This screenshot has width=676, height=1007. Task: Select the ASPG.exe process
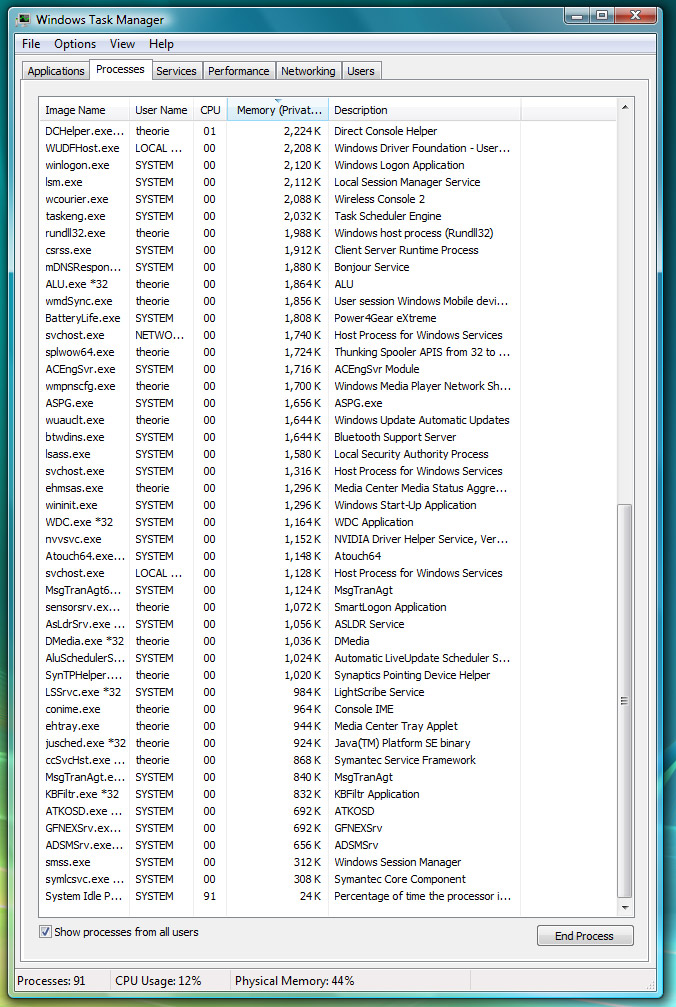tap(280, 403)
